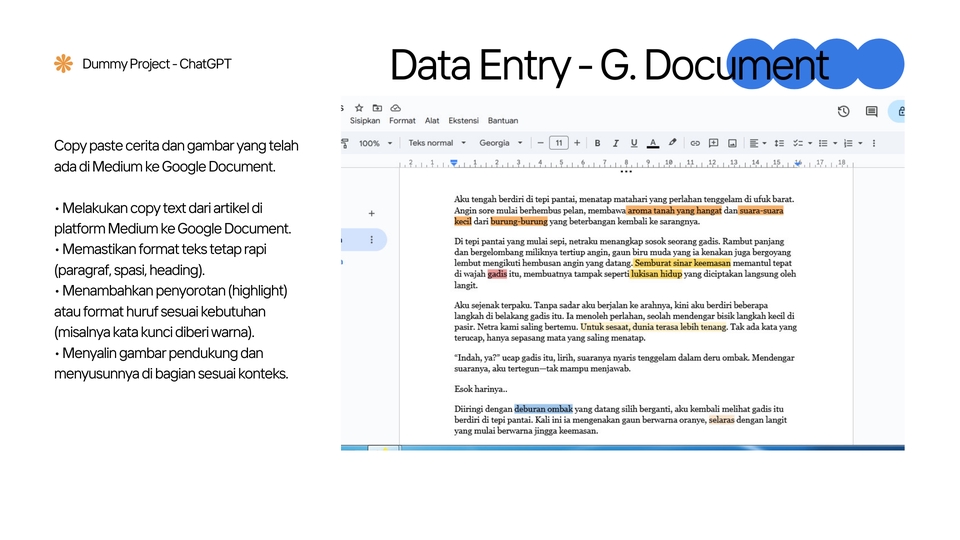Click the orange asterisk logo

(x=63, y=63)
